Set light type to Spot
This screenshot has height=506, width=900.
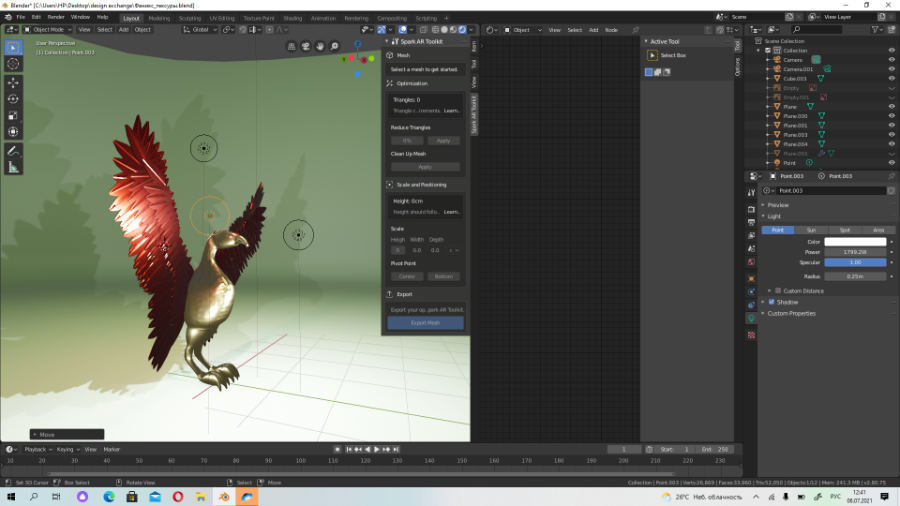tap(845, 230)
